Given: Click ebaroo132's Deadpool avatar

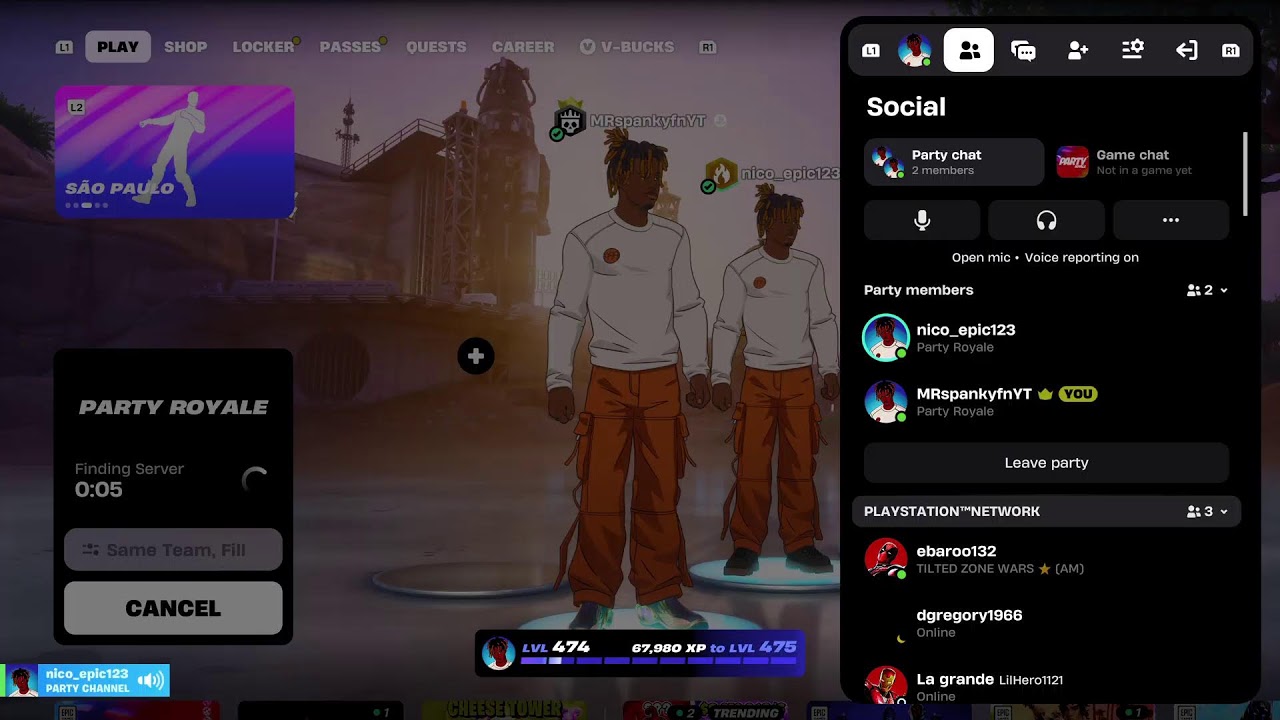Looking at the screenshot, I should (x=886, y=559).
